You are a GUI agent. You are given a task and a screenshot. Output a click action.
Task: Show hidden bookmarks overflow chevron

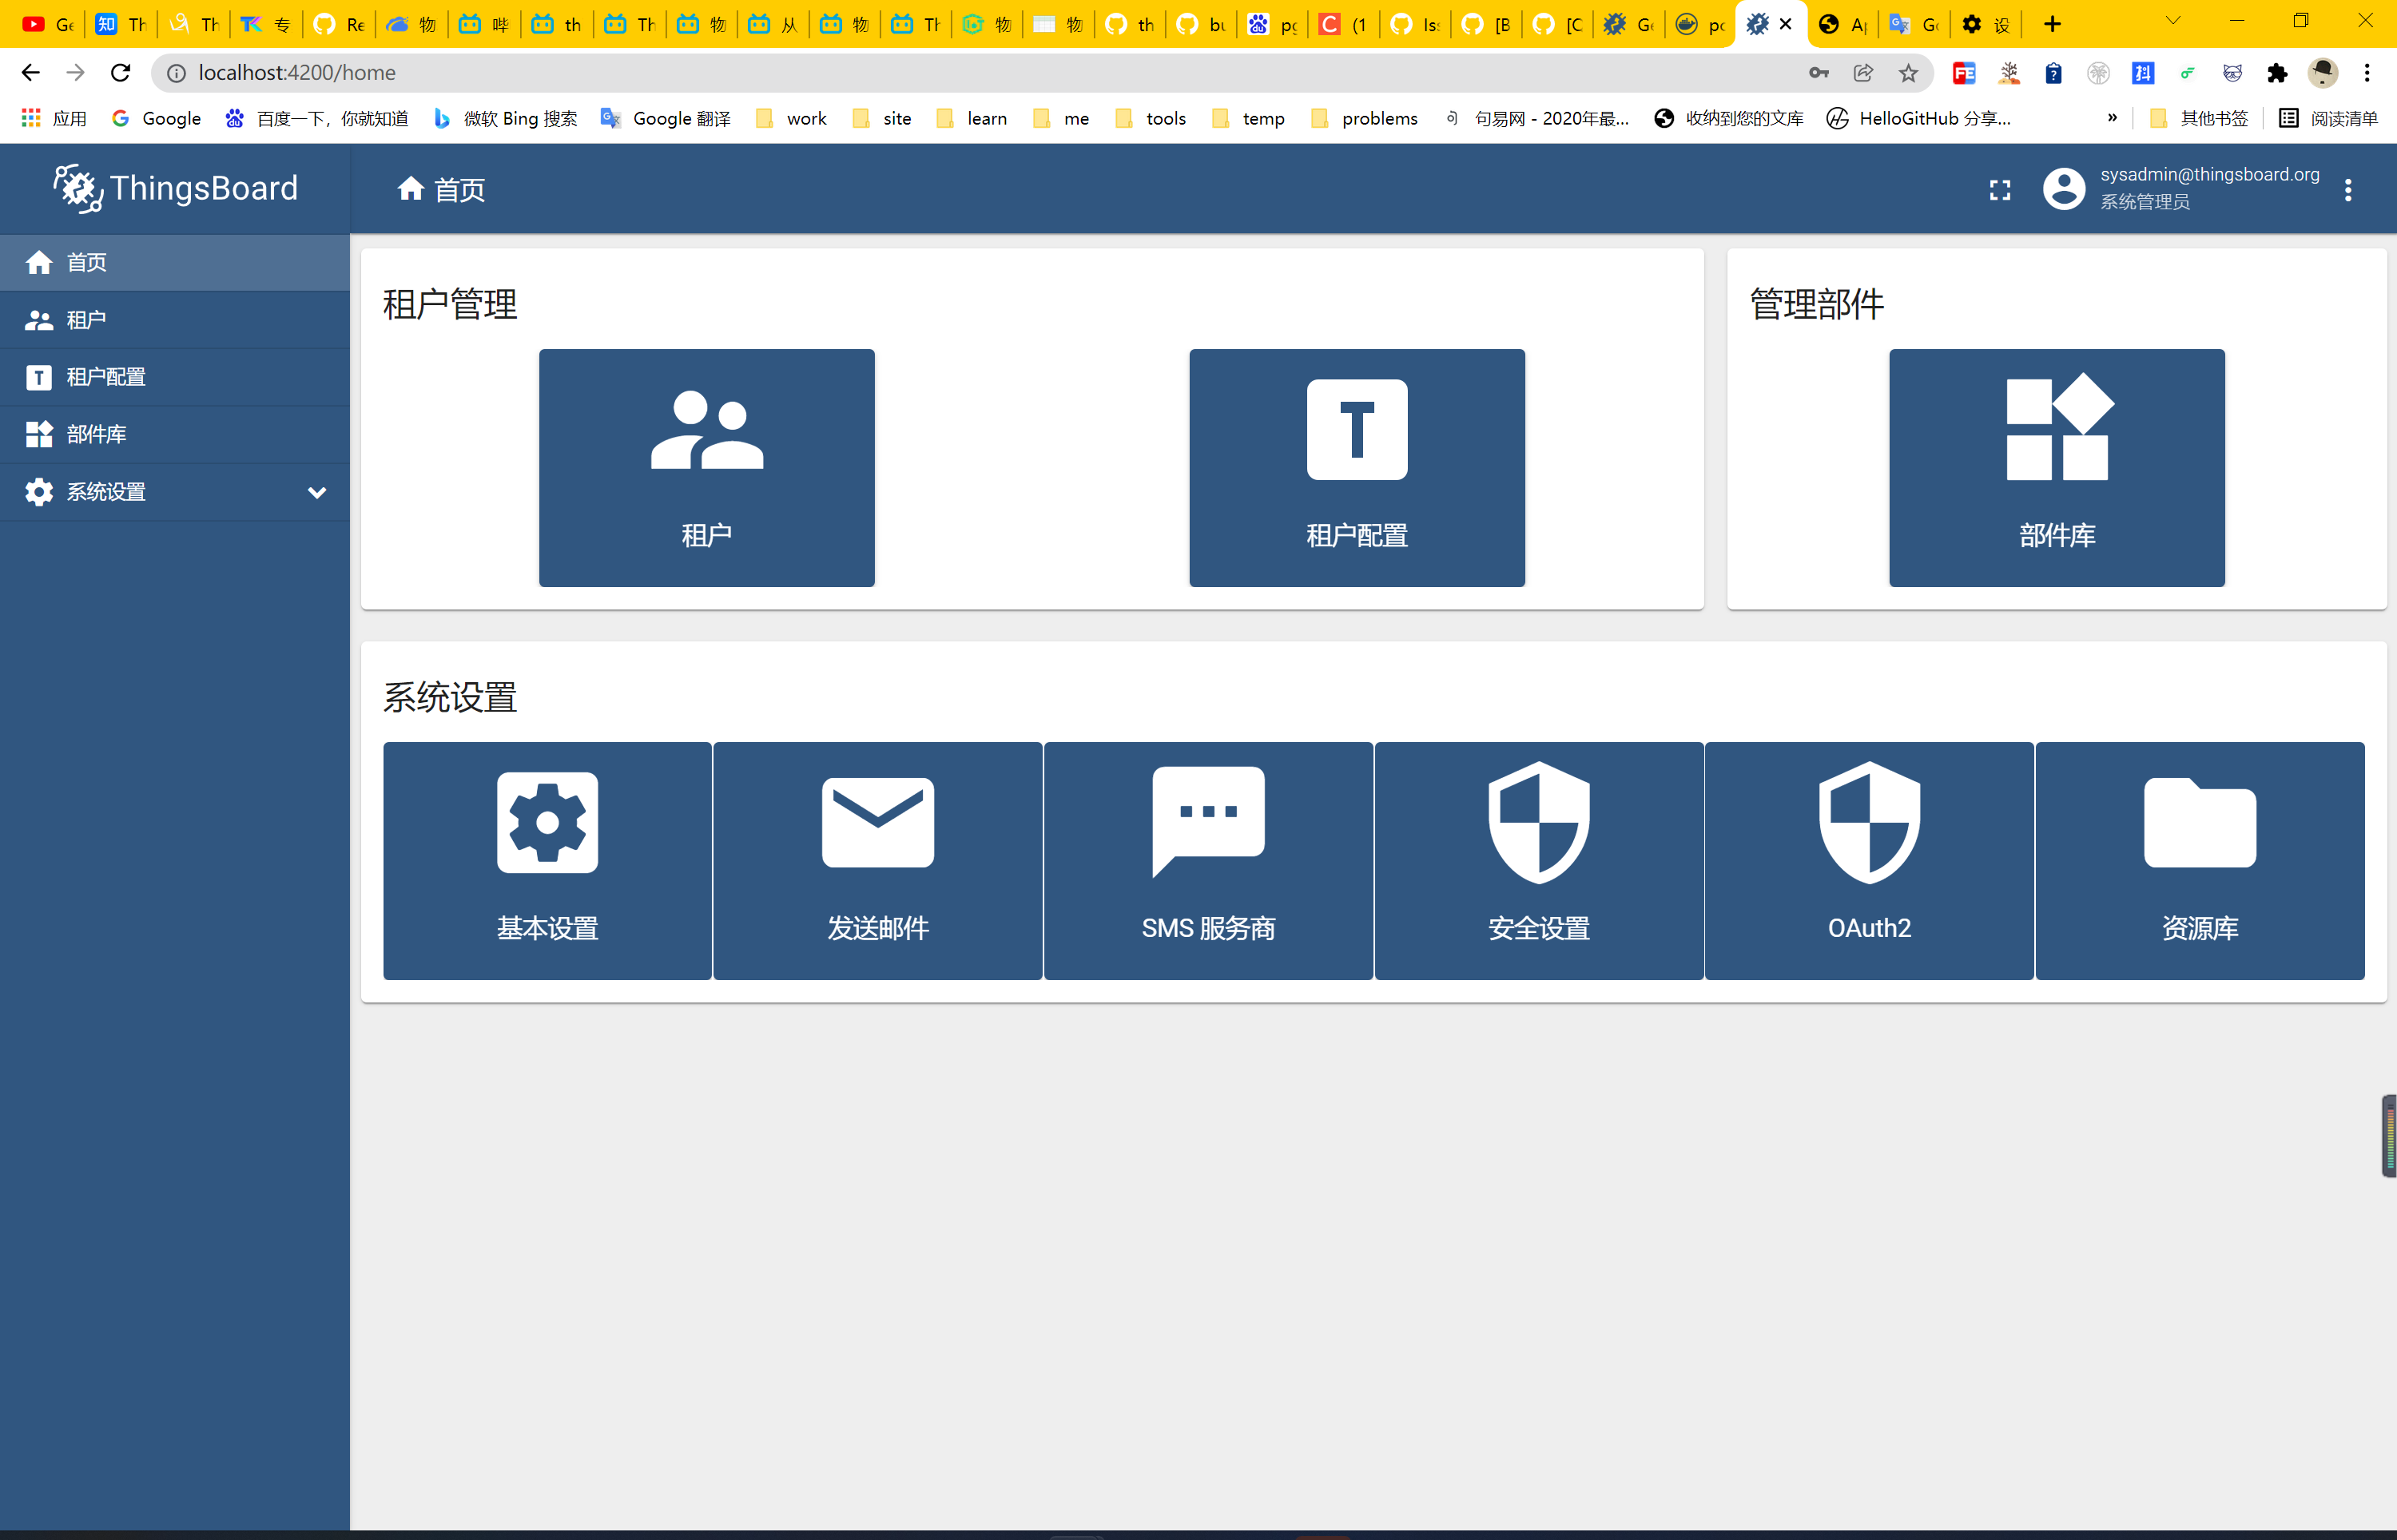[2111, 118]
